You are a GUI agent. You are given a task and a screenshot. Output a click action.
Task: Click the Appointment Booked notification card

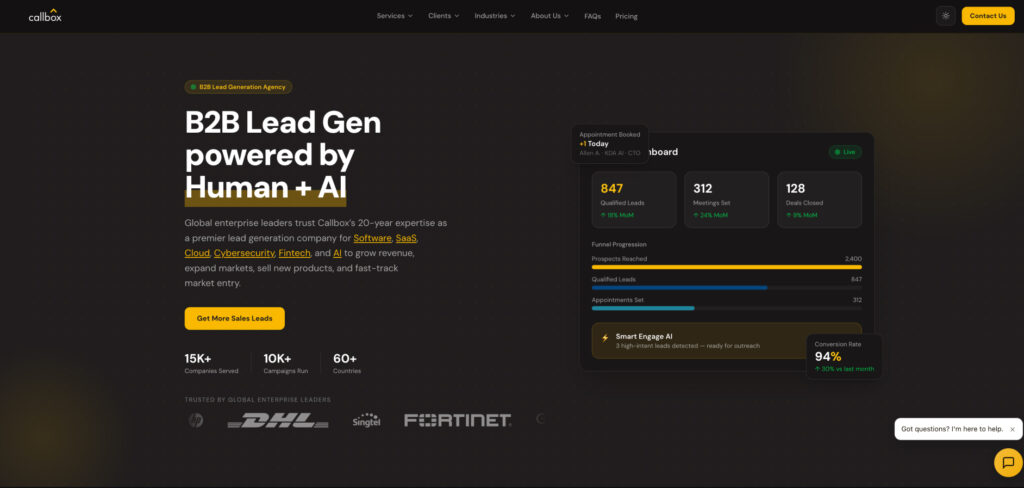pos(610,144)
